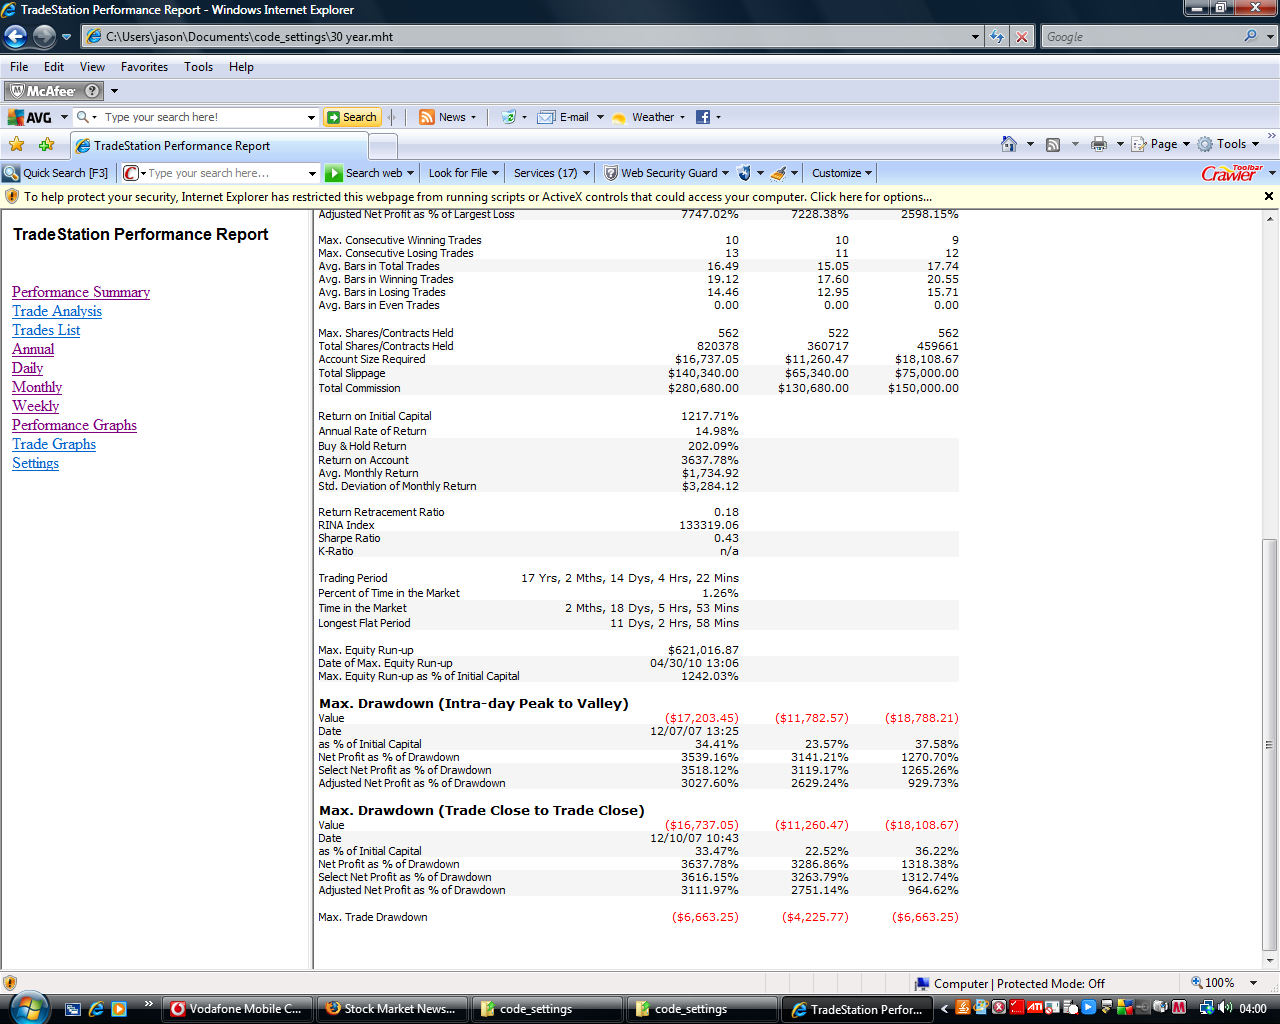Click the Vodafone Mobile Connect taskbar button
This screenshot has width=1280, height=1024.
pos(238,1009)
